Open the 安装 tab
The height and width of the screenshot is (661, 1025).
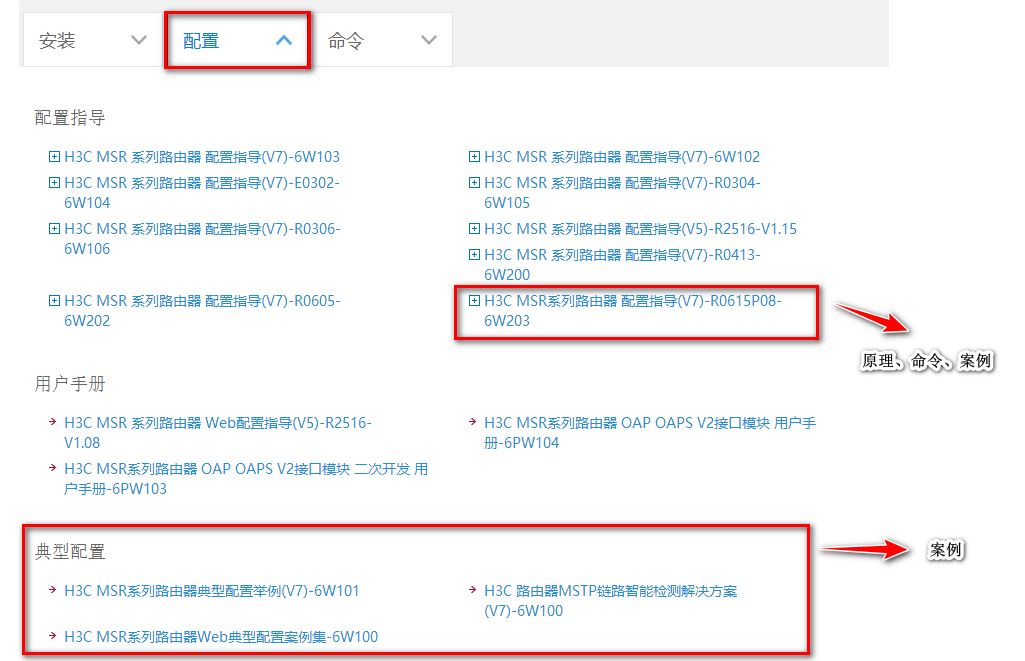click(x=93, y=41)
